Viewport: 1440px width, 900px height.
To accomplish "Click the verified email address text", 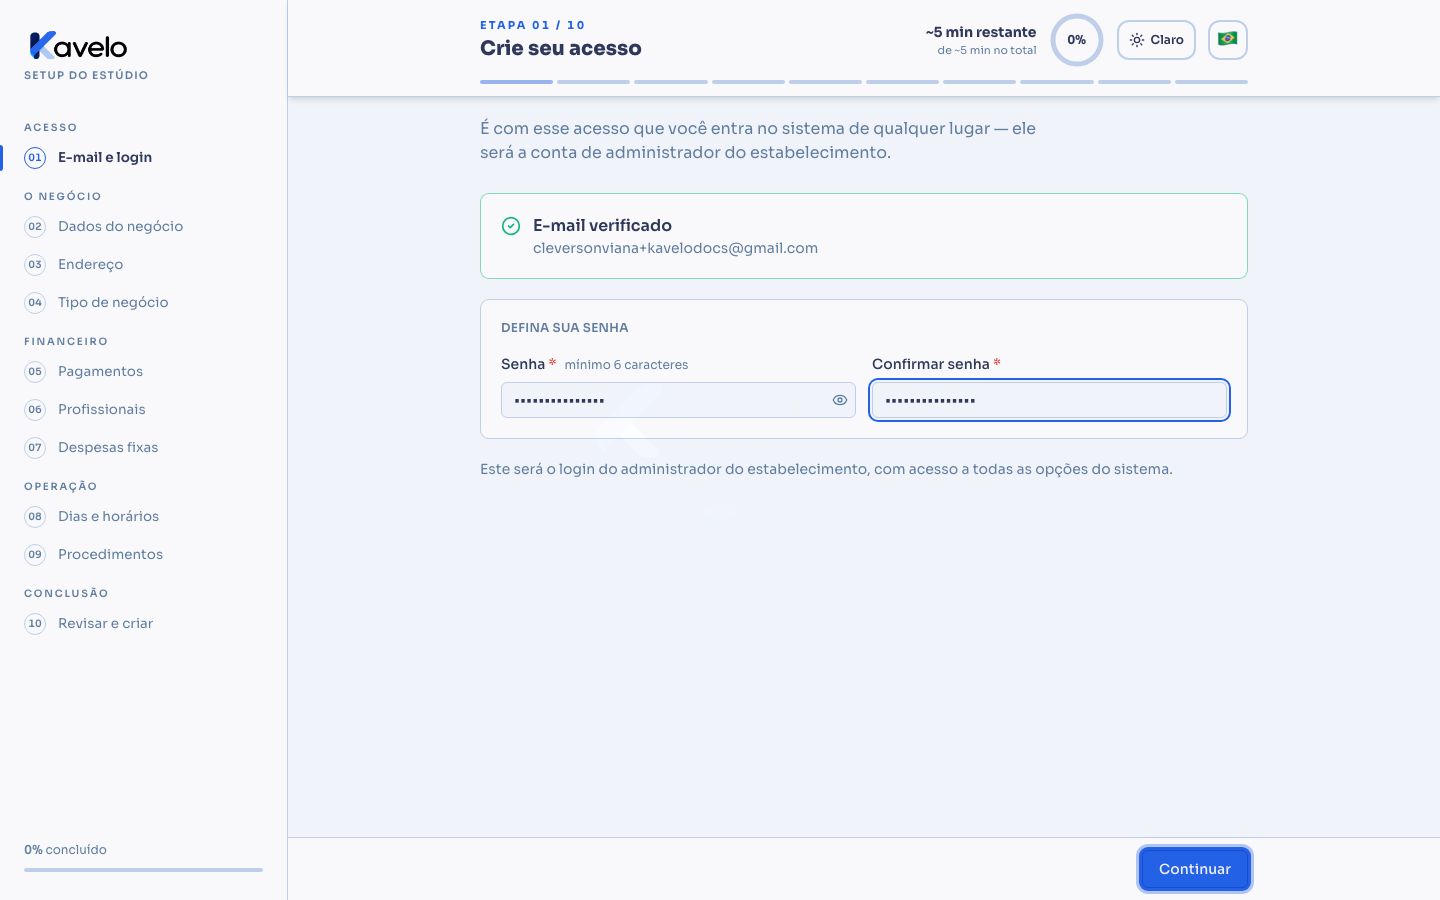I will [675, 248].
